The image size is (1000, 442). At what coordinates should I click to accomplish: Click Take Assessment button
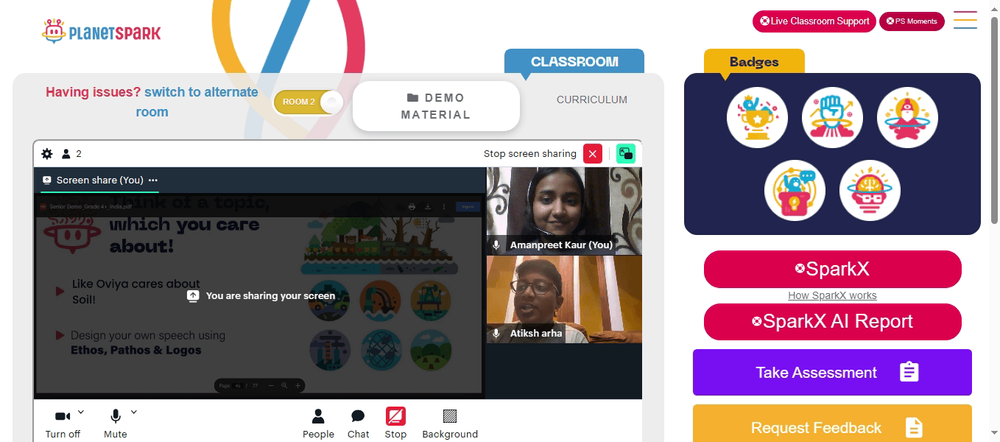click(832, 372)
